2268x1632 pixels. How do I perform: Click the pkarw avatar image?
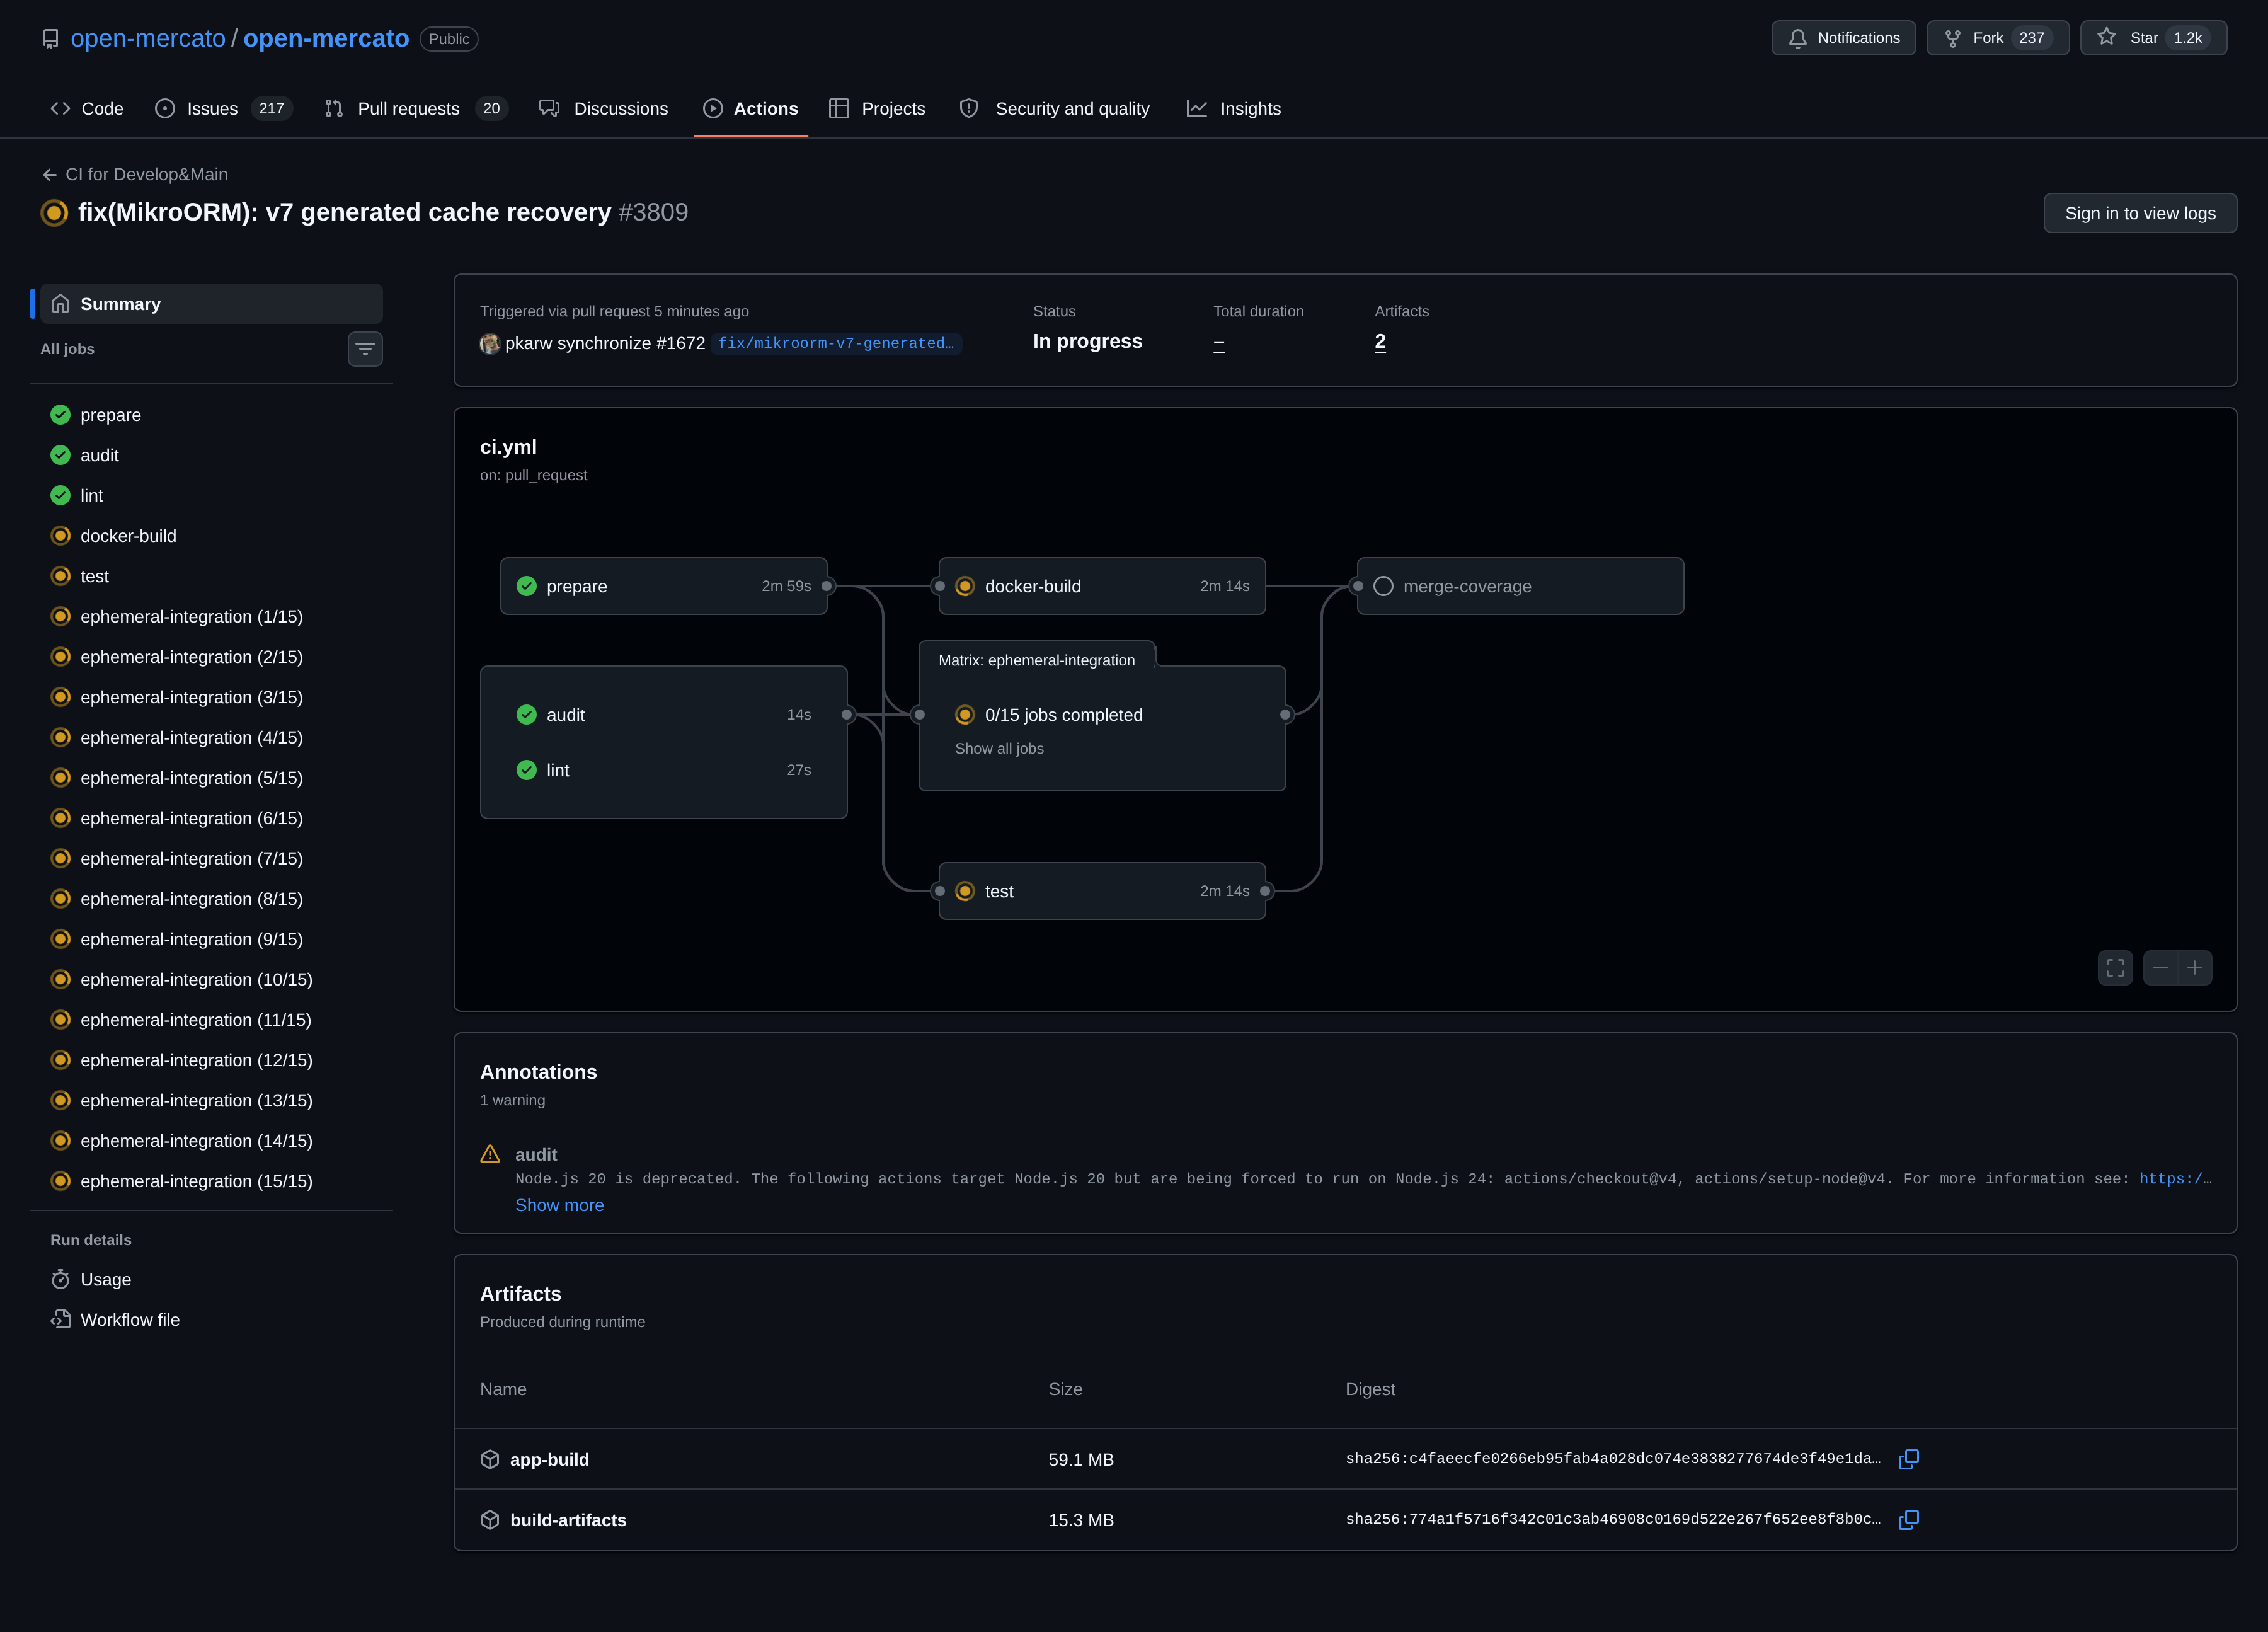point(490,344)
